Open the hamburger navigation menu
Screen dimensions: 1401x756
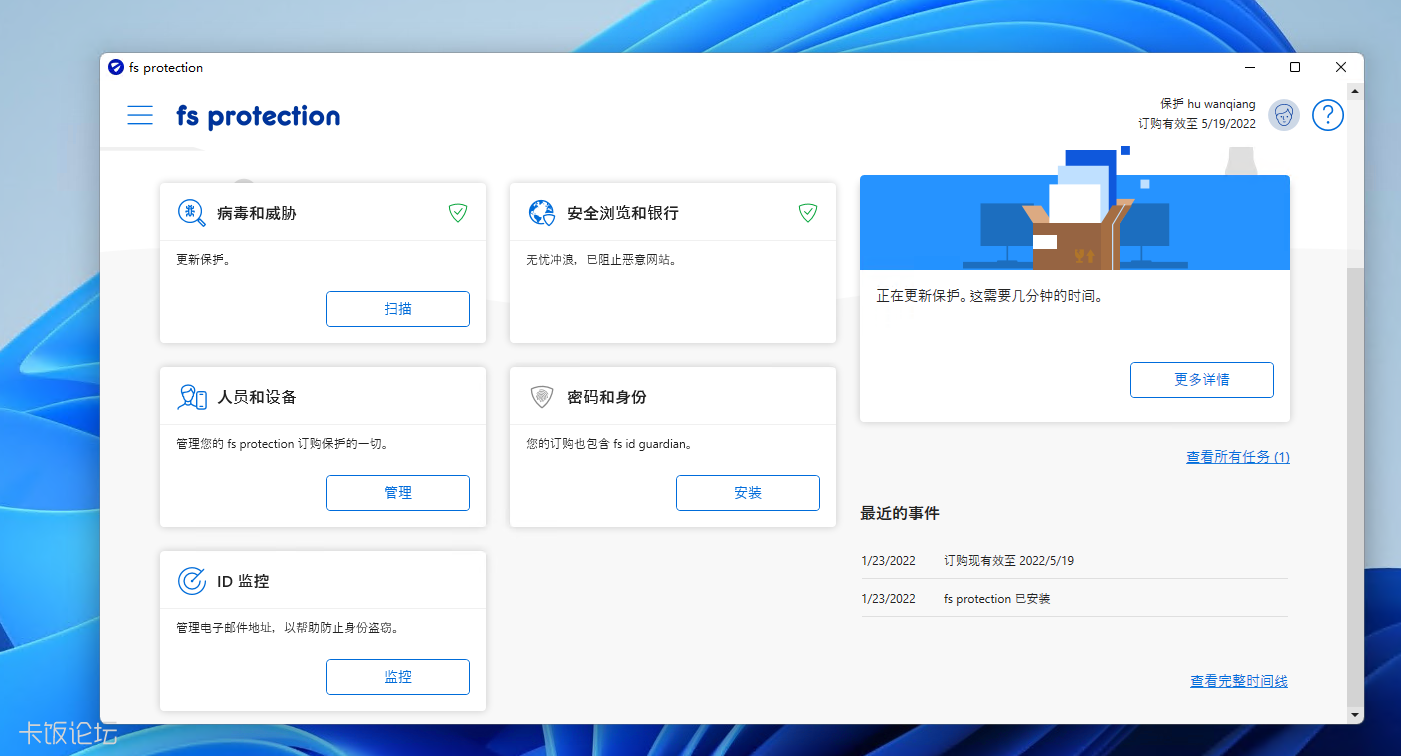coord(140,115)
